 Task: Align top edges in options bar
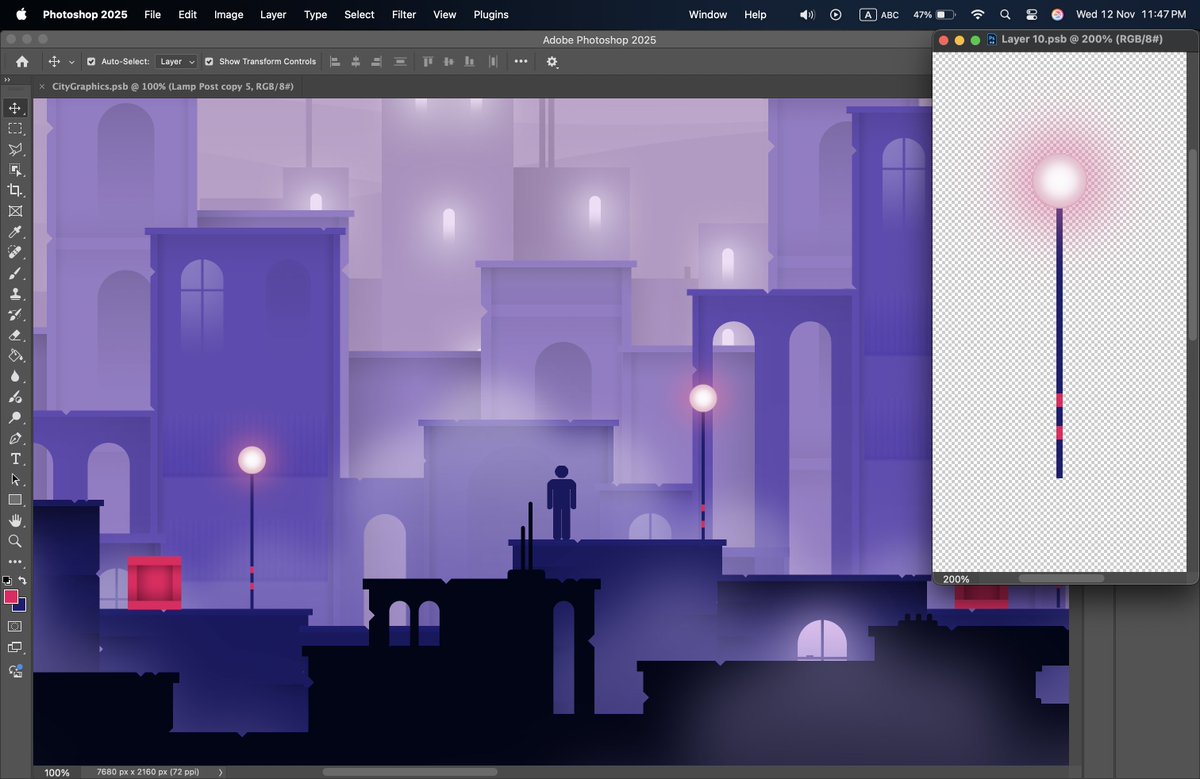(428, 61)
